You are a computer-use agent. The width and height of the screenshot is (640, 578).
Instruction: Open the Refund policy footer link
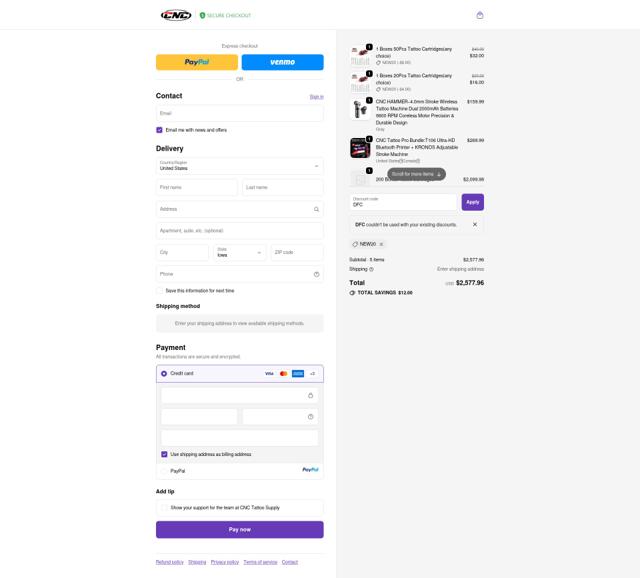click(x=169, y=562)
